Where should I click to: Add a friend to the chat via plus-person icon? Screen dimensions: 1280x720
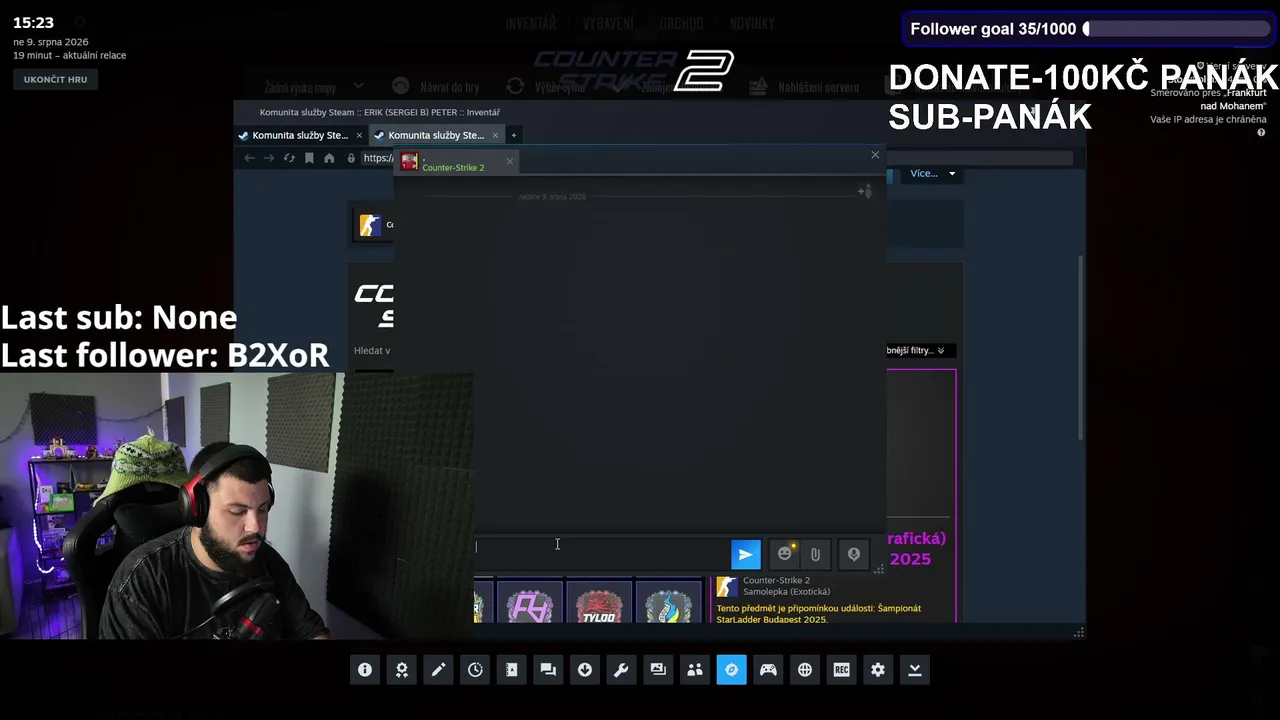coord(865,191)
